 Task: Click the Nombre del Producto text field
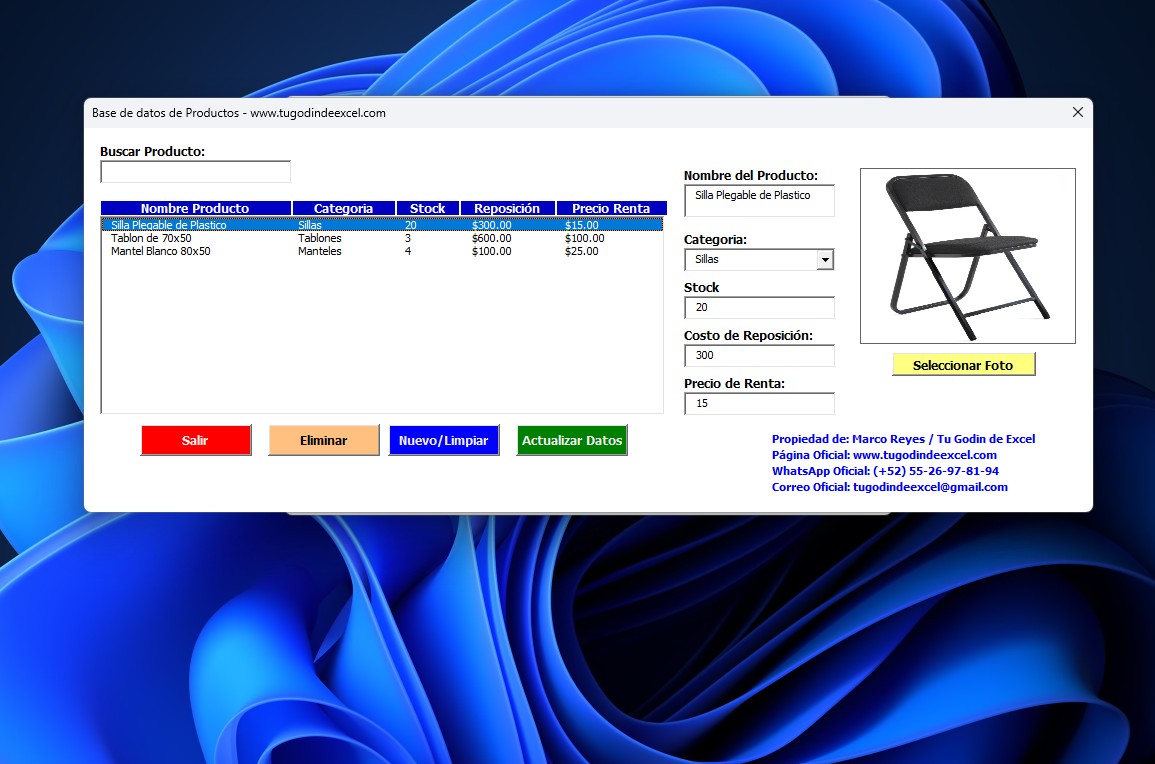coord(759,200)
